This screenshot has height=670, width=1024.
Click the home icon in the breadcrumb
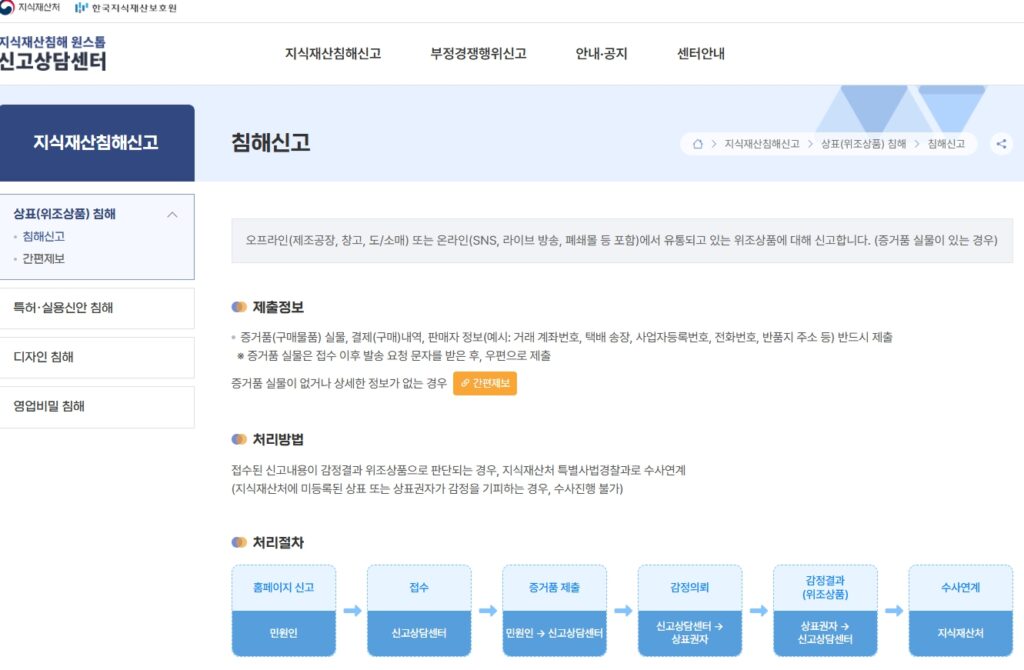pos(697,144)
